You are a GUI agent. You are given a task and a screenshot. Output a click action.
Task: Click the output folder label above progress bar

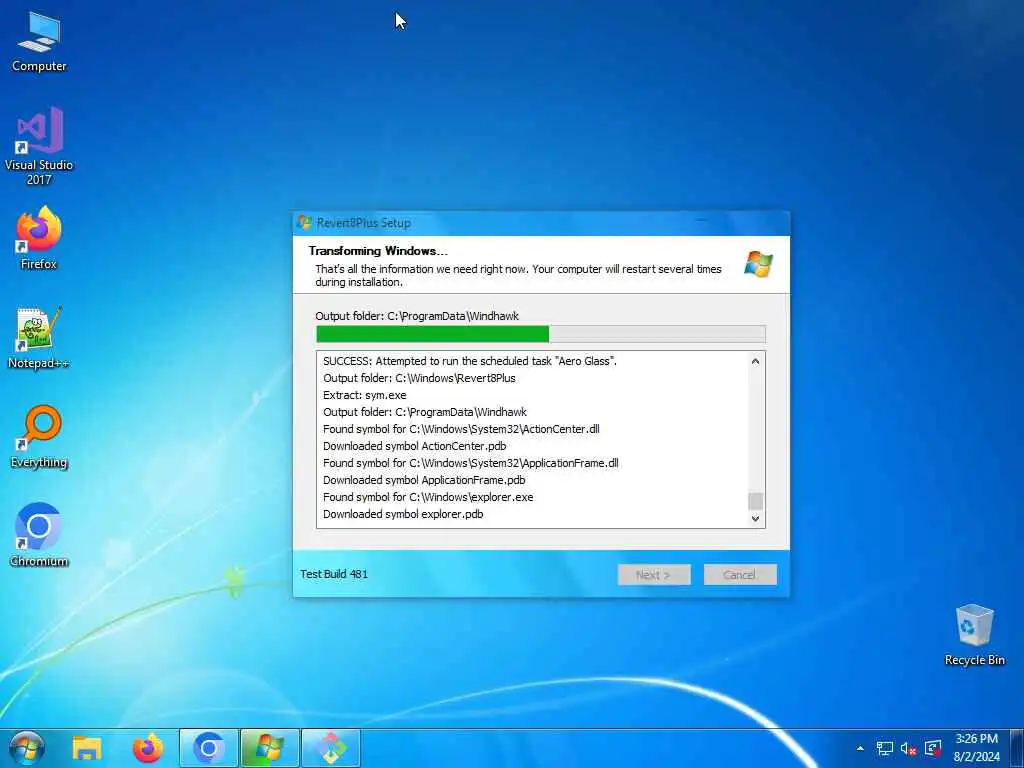(417, 316)
